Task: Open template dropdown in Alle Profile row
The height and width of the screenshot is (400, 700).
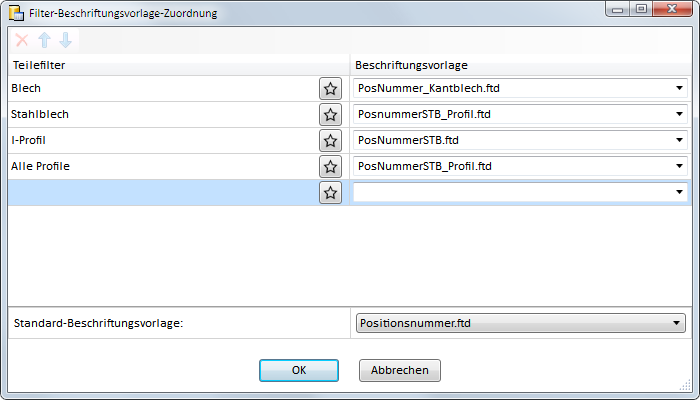Action: pyautogui.click(x=520, y=166)
